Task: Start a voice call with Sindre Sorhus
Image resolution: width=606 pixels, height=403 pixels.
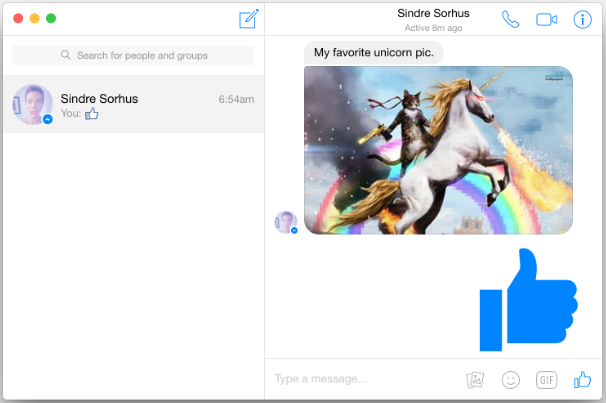Action: point(510,19)
